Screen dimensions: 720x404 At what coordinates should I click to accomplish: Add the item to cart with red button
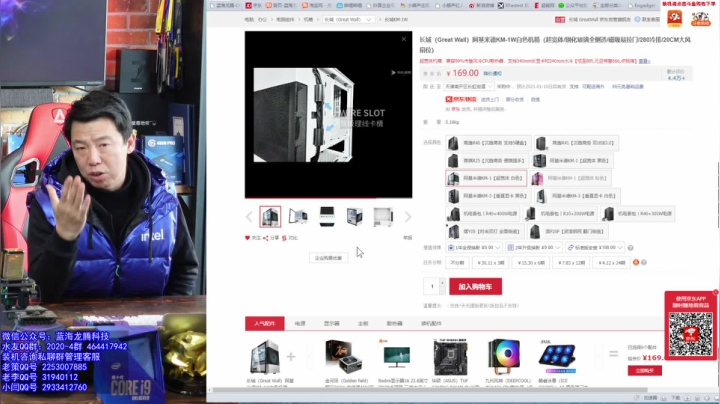(x=475, y=286)
